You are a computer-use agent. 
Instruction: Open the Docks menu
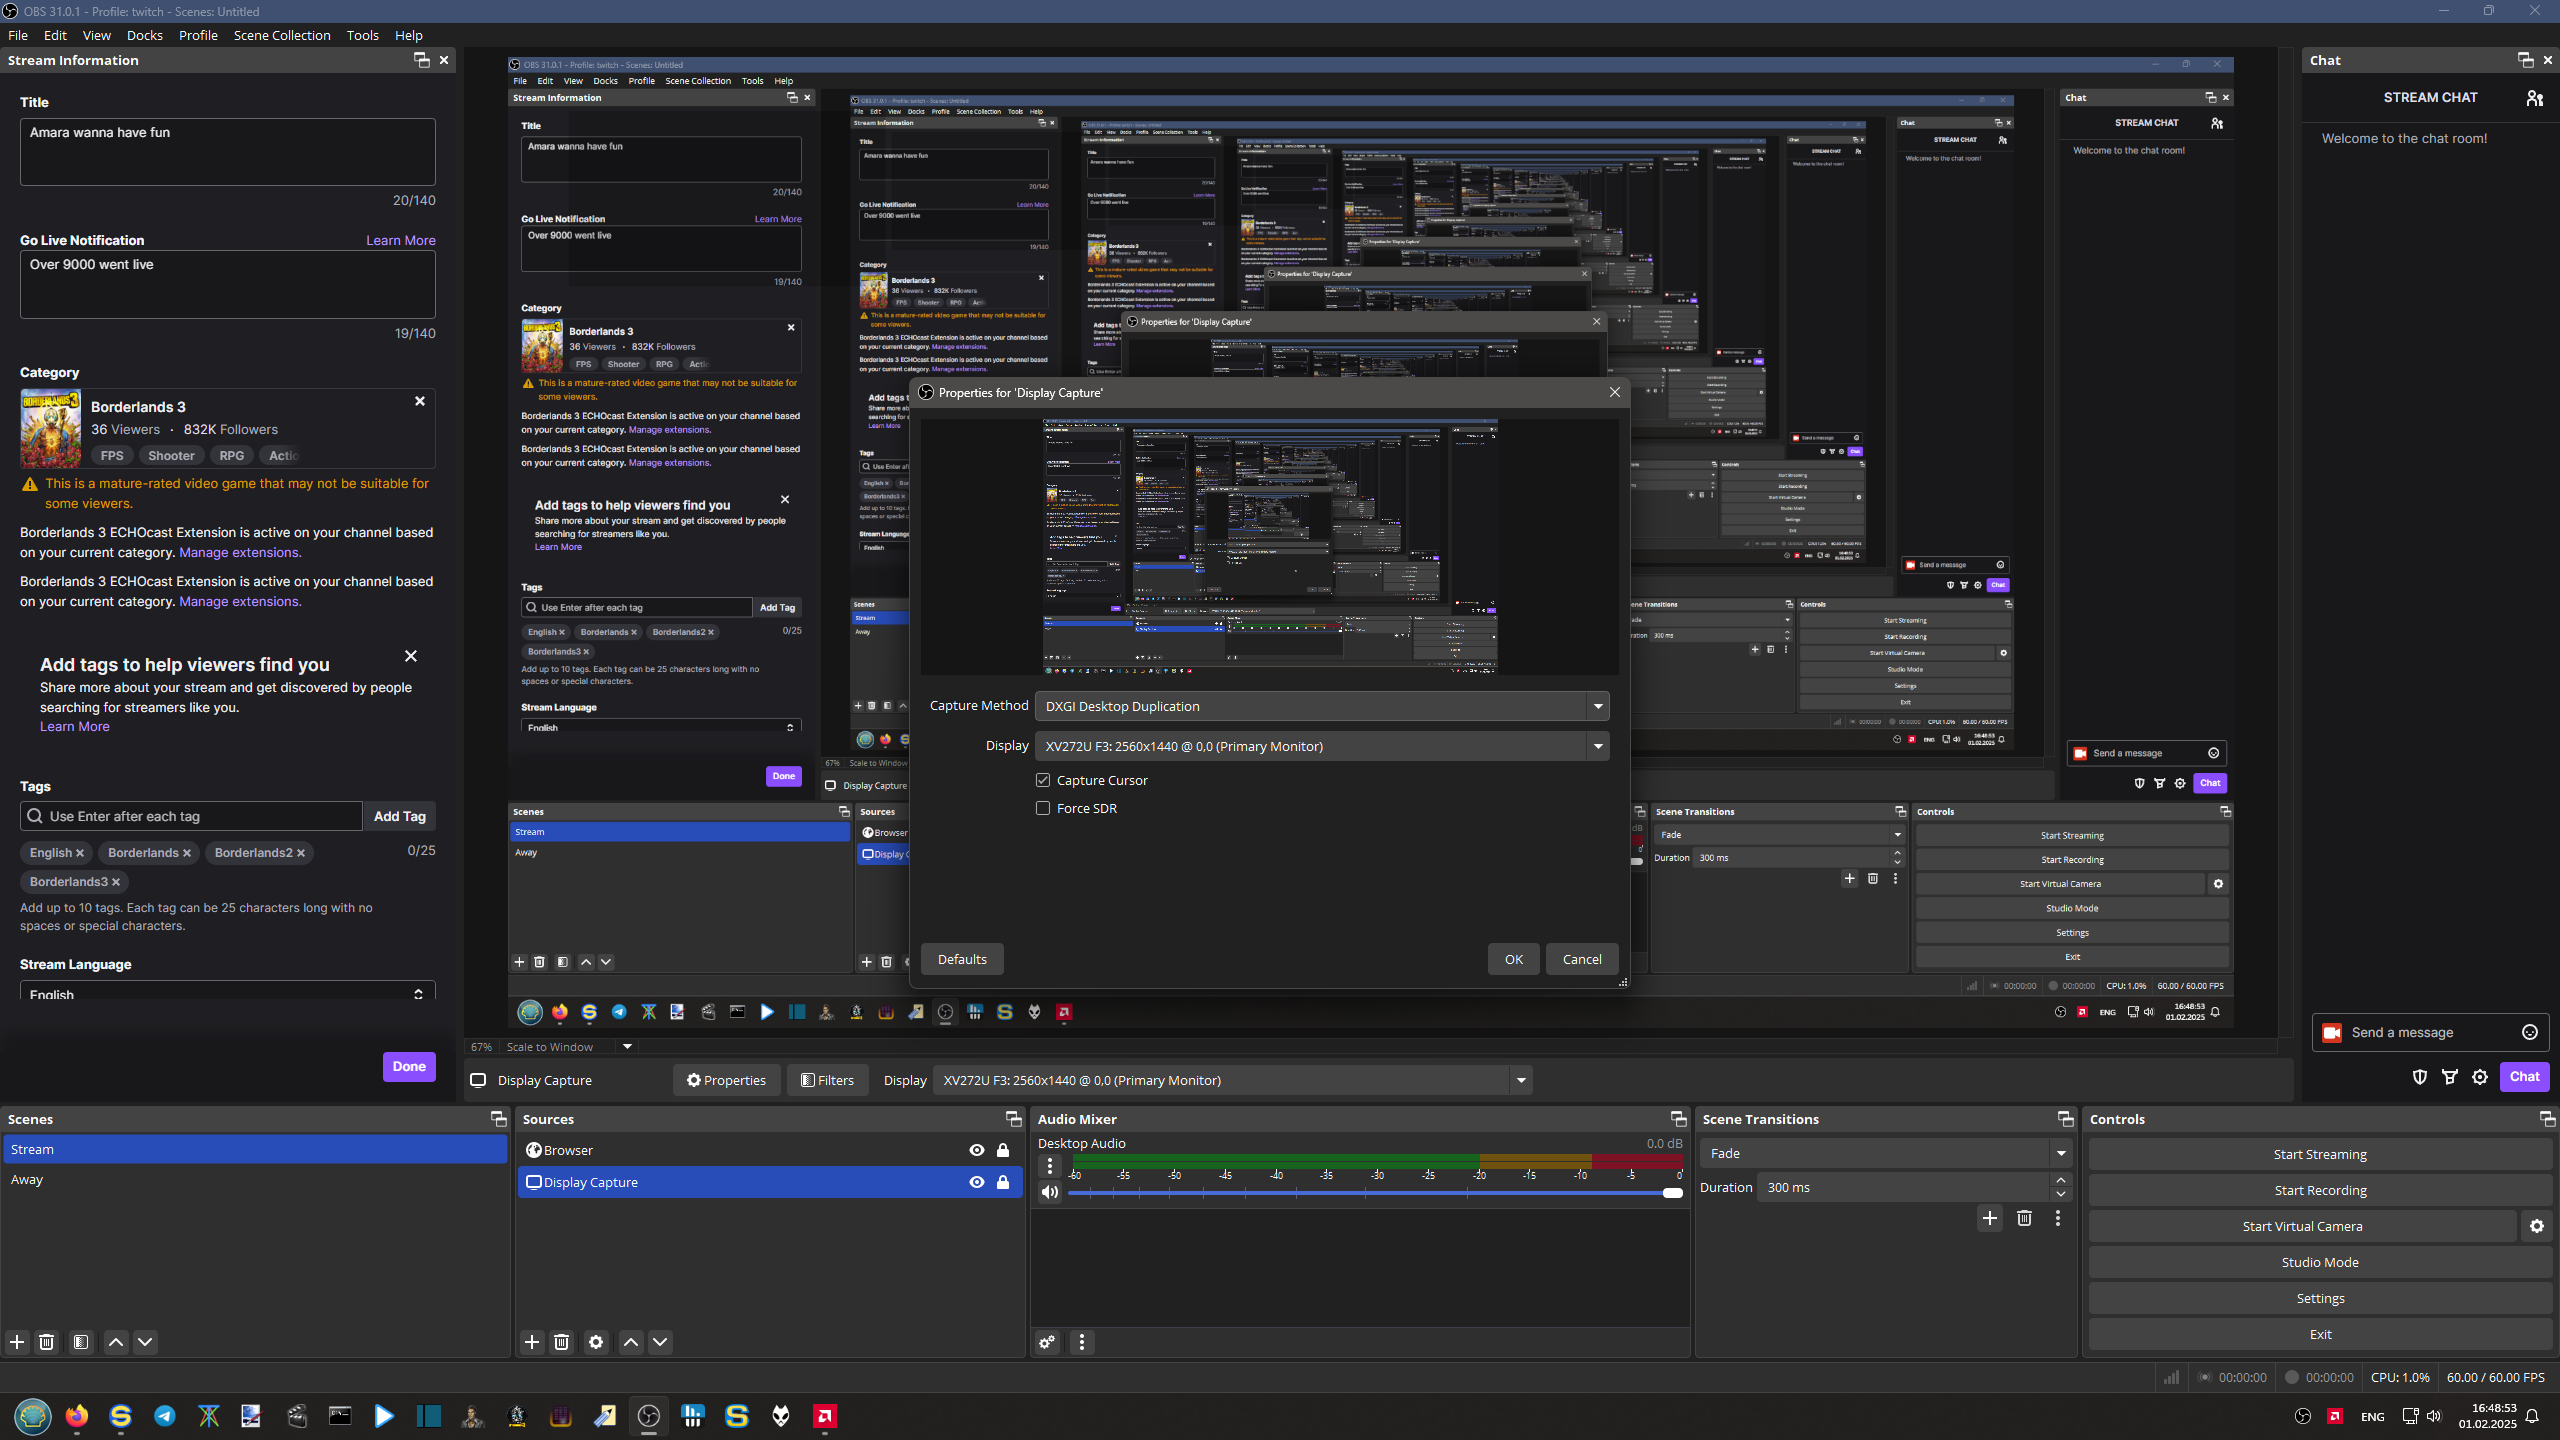point(144,35)
